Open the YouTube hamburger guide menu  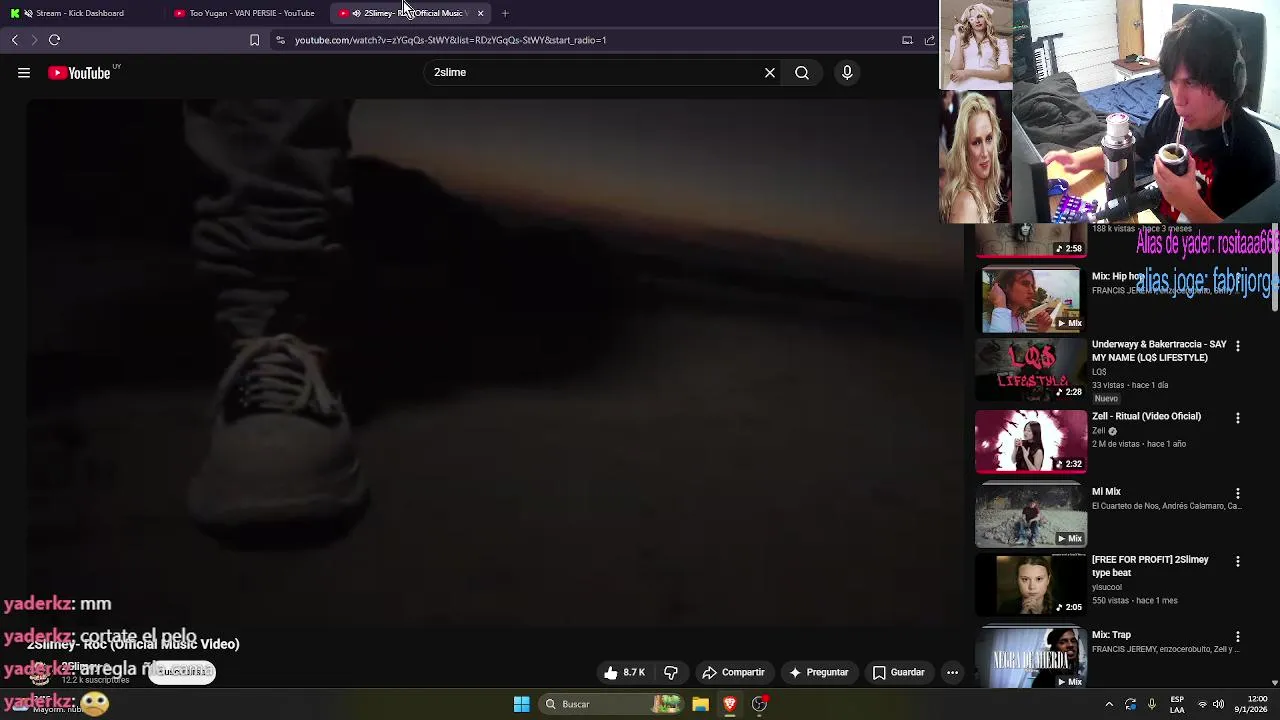(x=24, y=72)
